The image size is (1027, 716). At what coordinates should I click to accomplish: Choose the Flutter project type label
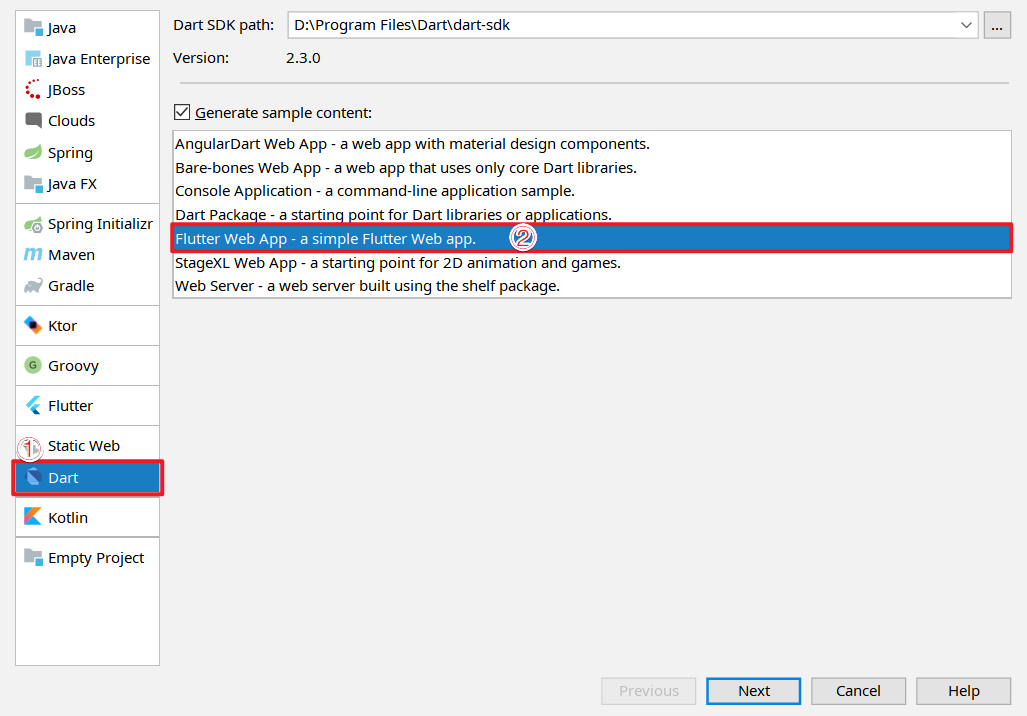pos(70,405)
